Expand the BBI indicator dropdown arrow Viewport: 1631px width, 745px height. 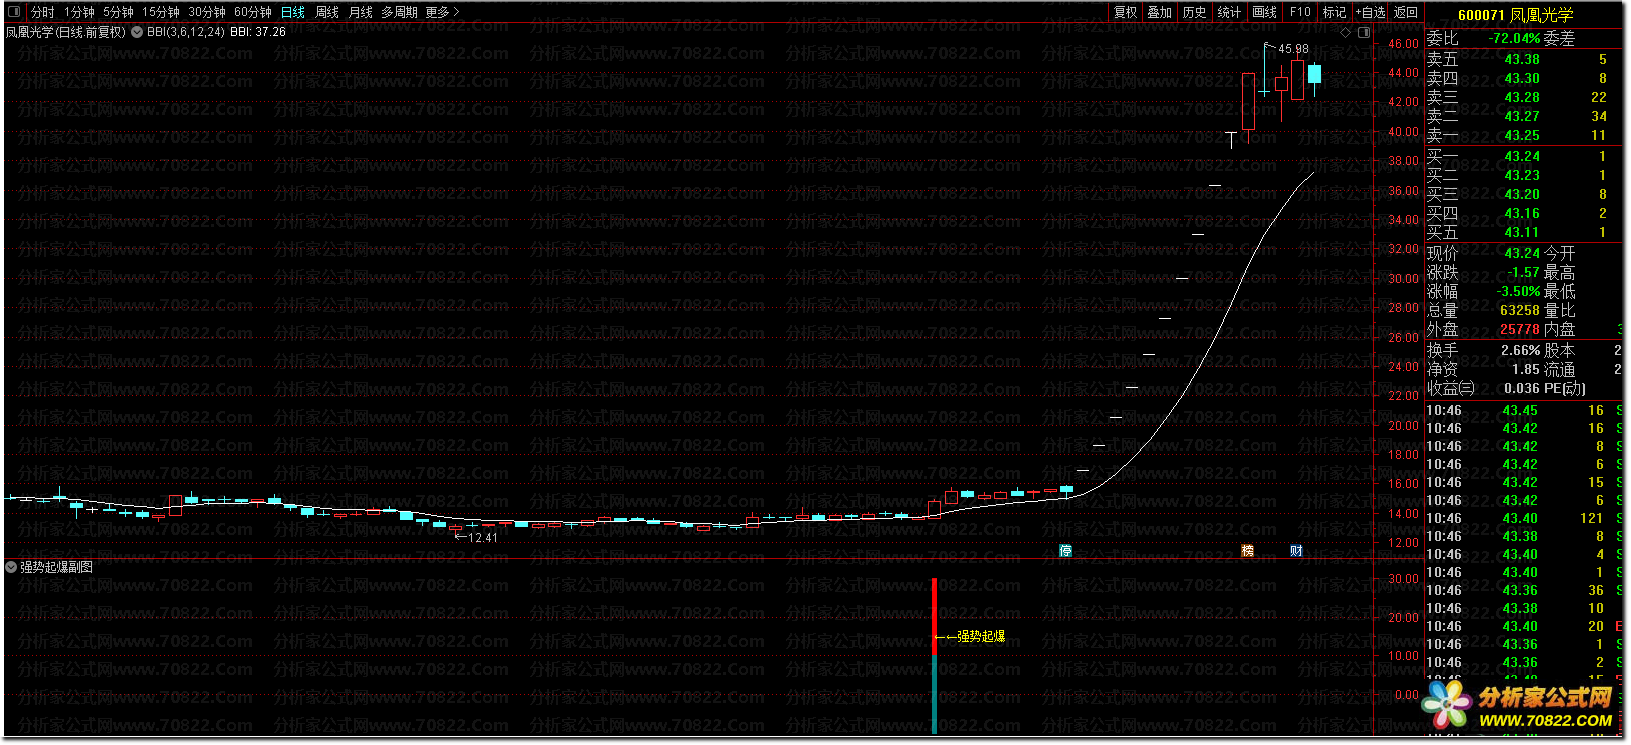(136, 32)
